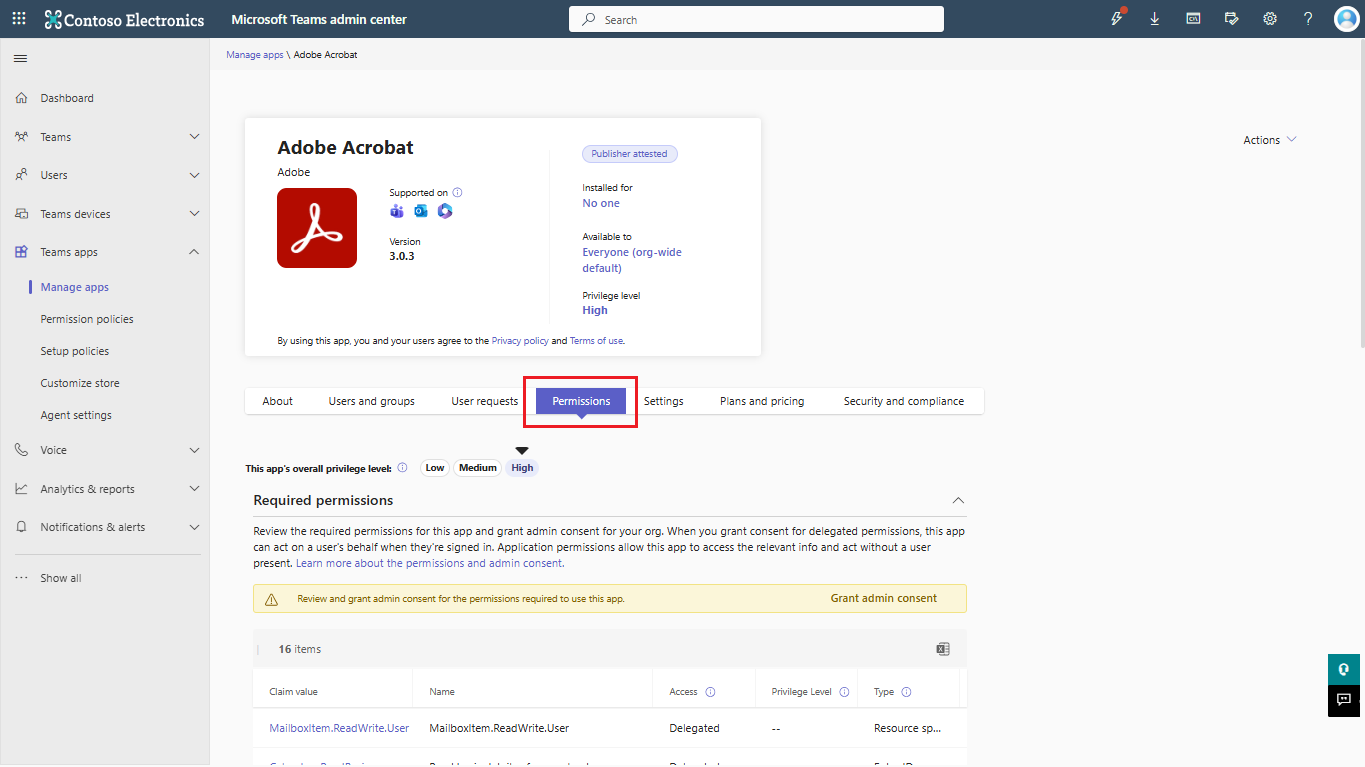Click Manage apps breadcrumb link

tap(255, 55)
